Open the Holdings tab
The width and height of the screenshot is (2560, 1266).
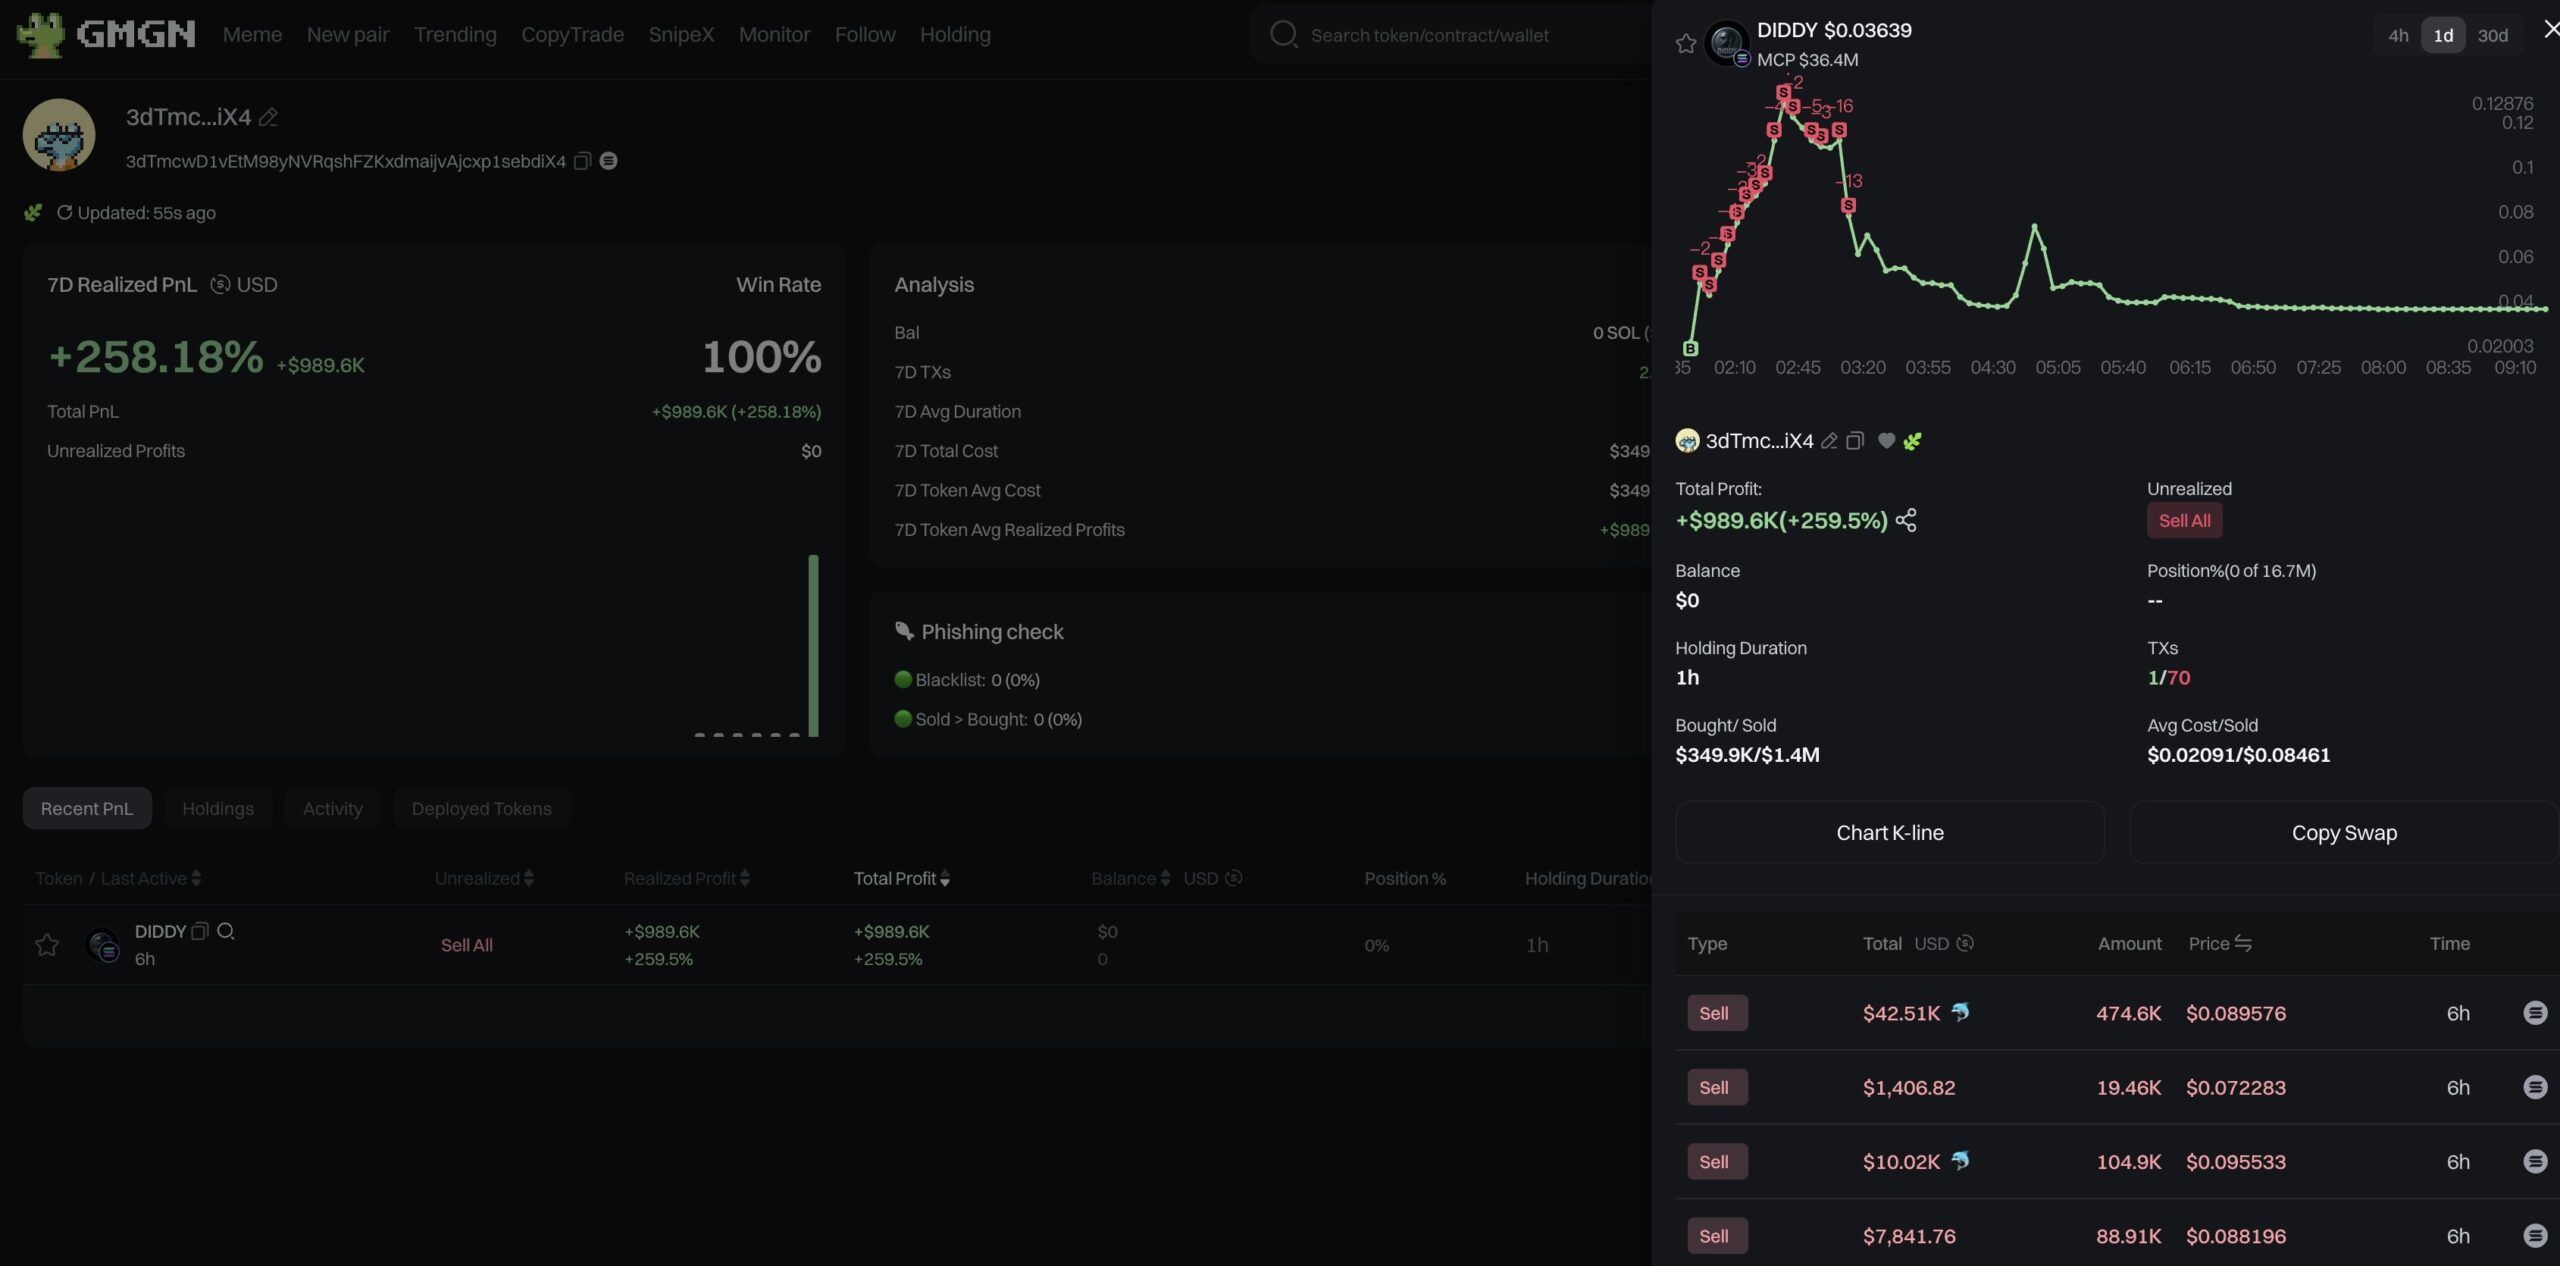(x=218, y=808)
